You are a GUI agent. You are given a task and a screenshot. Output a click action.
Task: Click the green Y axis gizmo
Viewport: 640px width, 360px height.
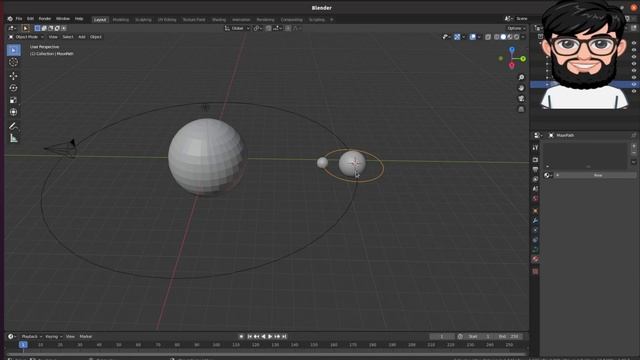tap(523, 59)
